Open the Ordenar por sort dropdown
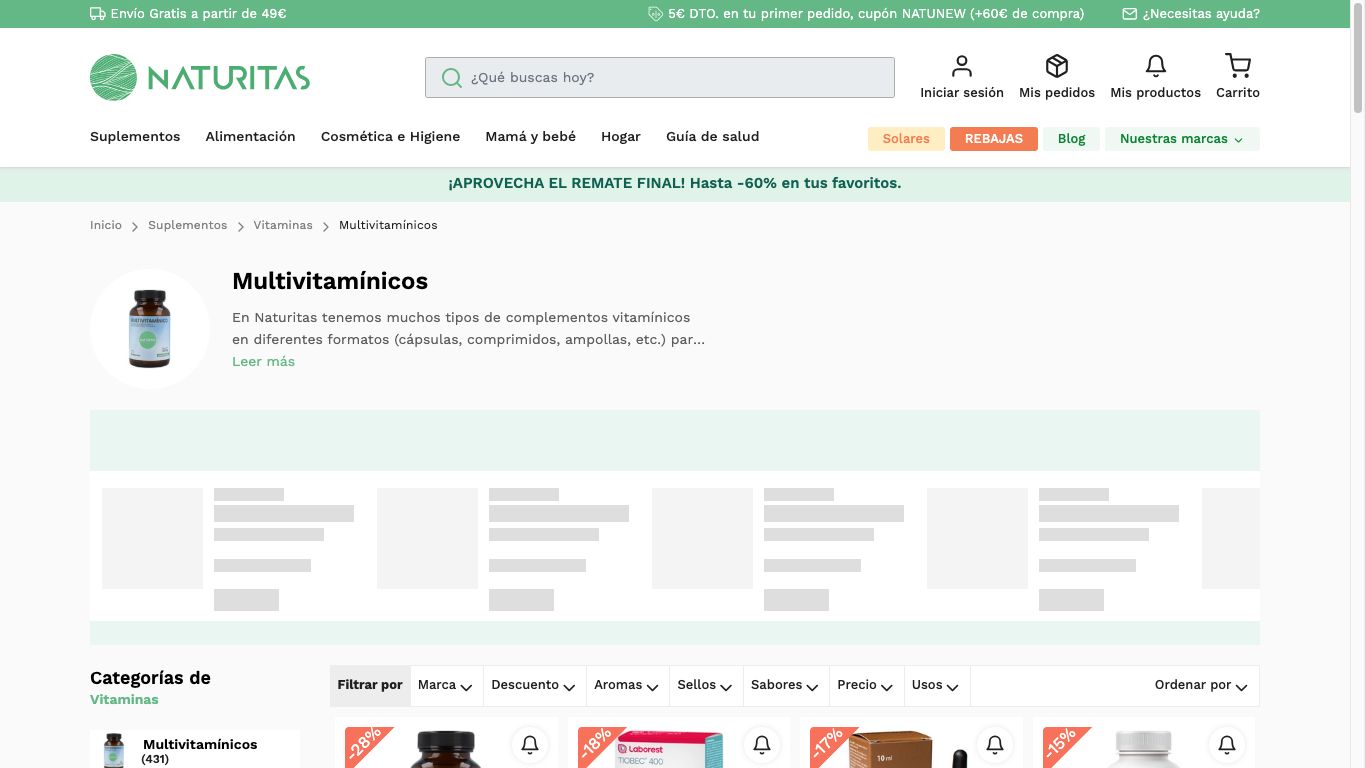Screen dimensions: 1365x768 [1201, 685]
